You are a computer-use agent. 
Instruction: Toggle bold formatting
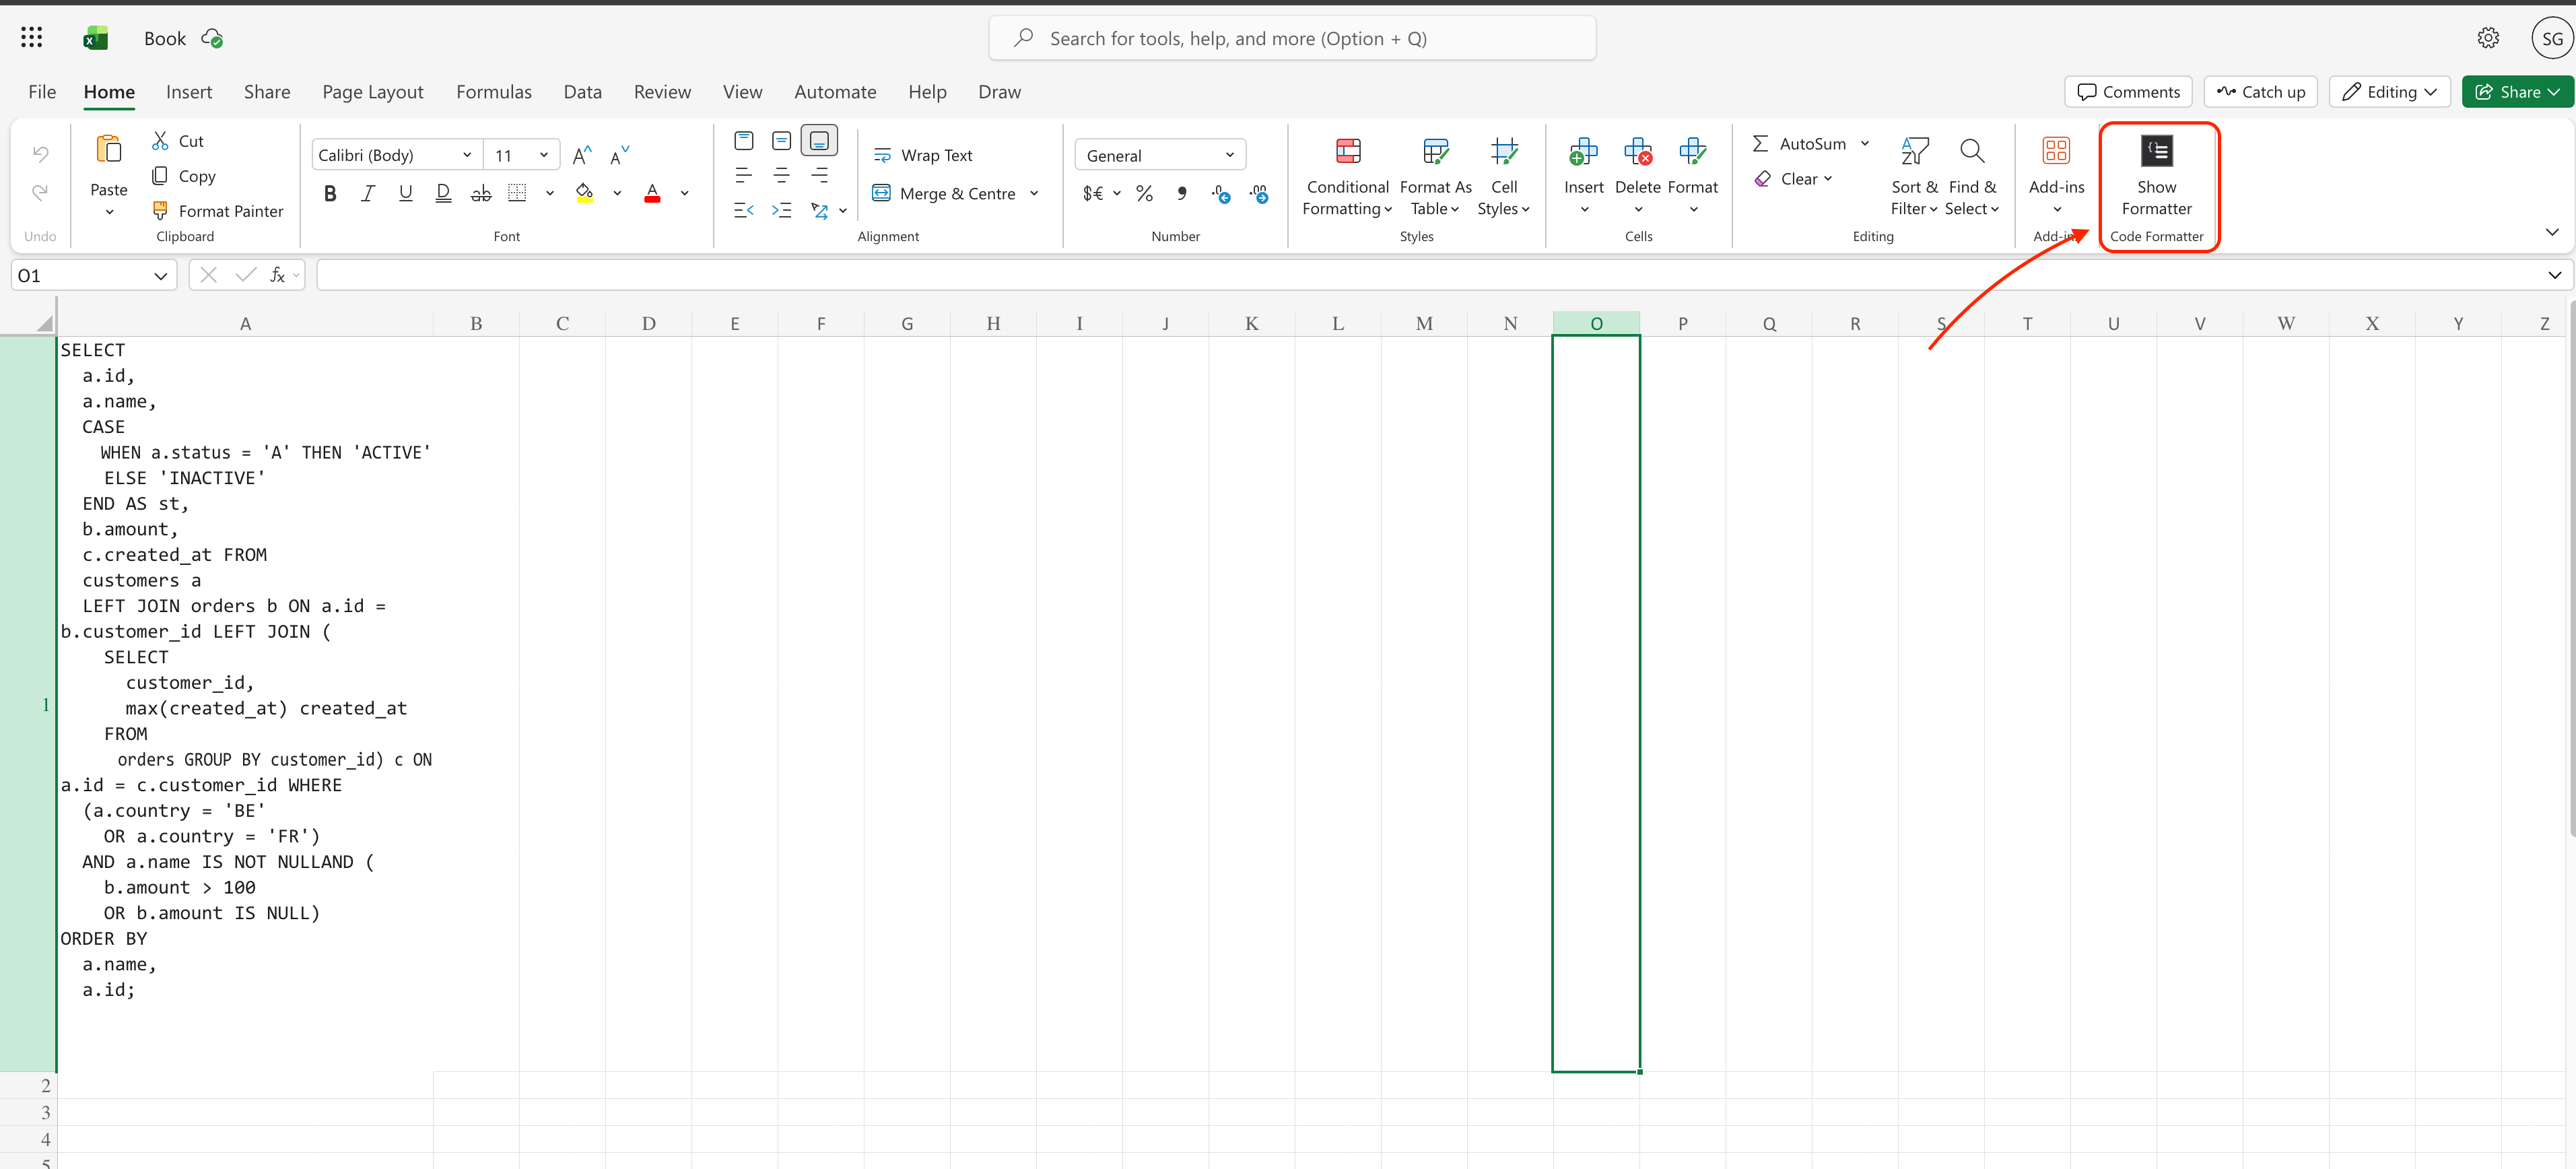(330, 193)
